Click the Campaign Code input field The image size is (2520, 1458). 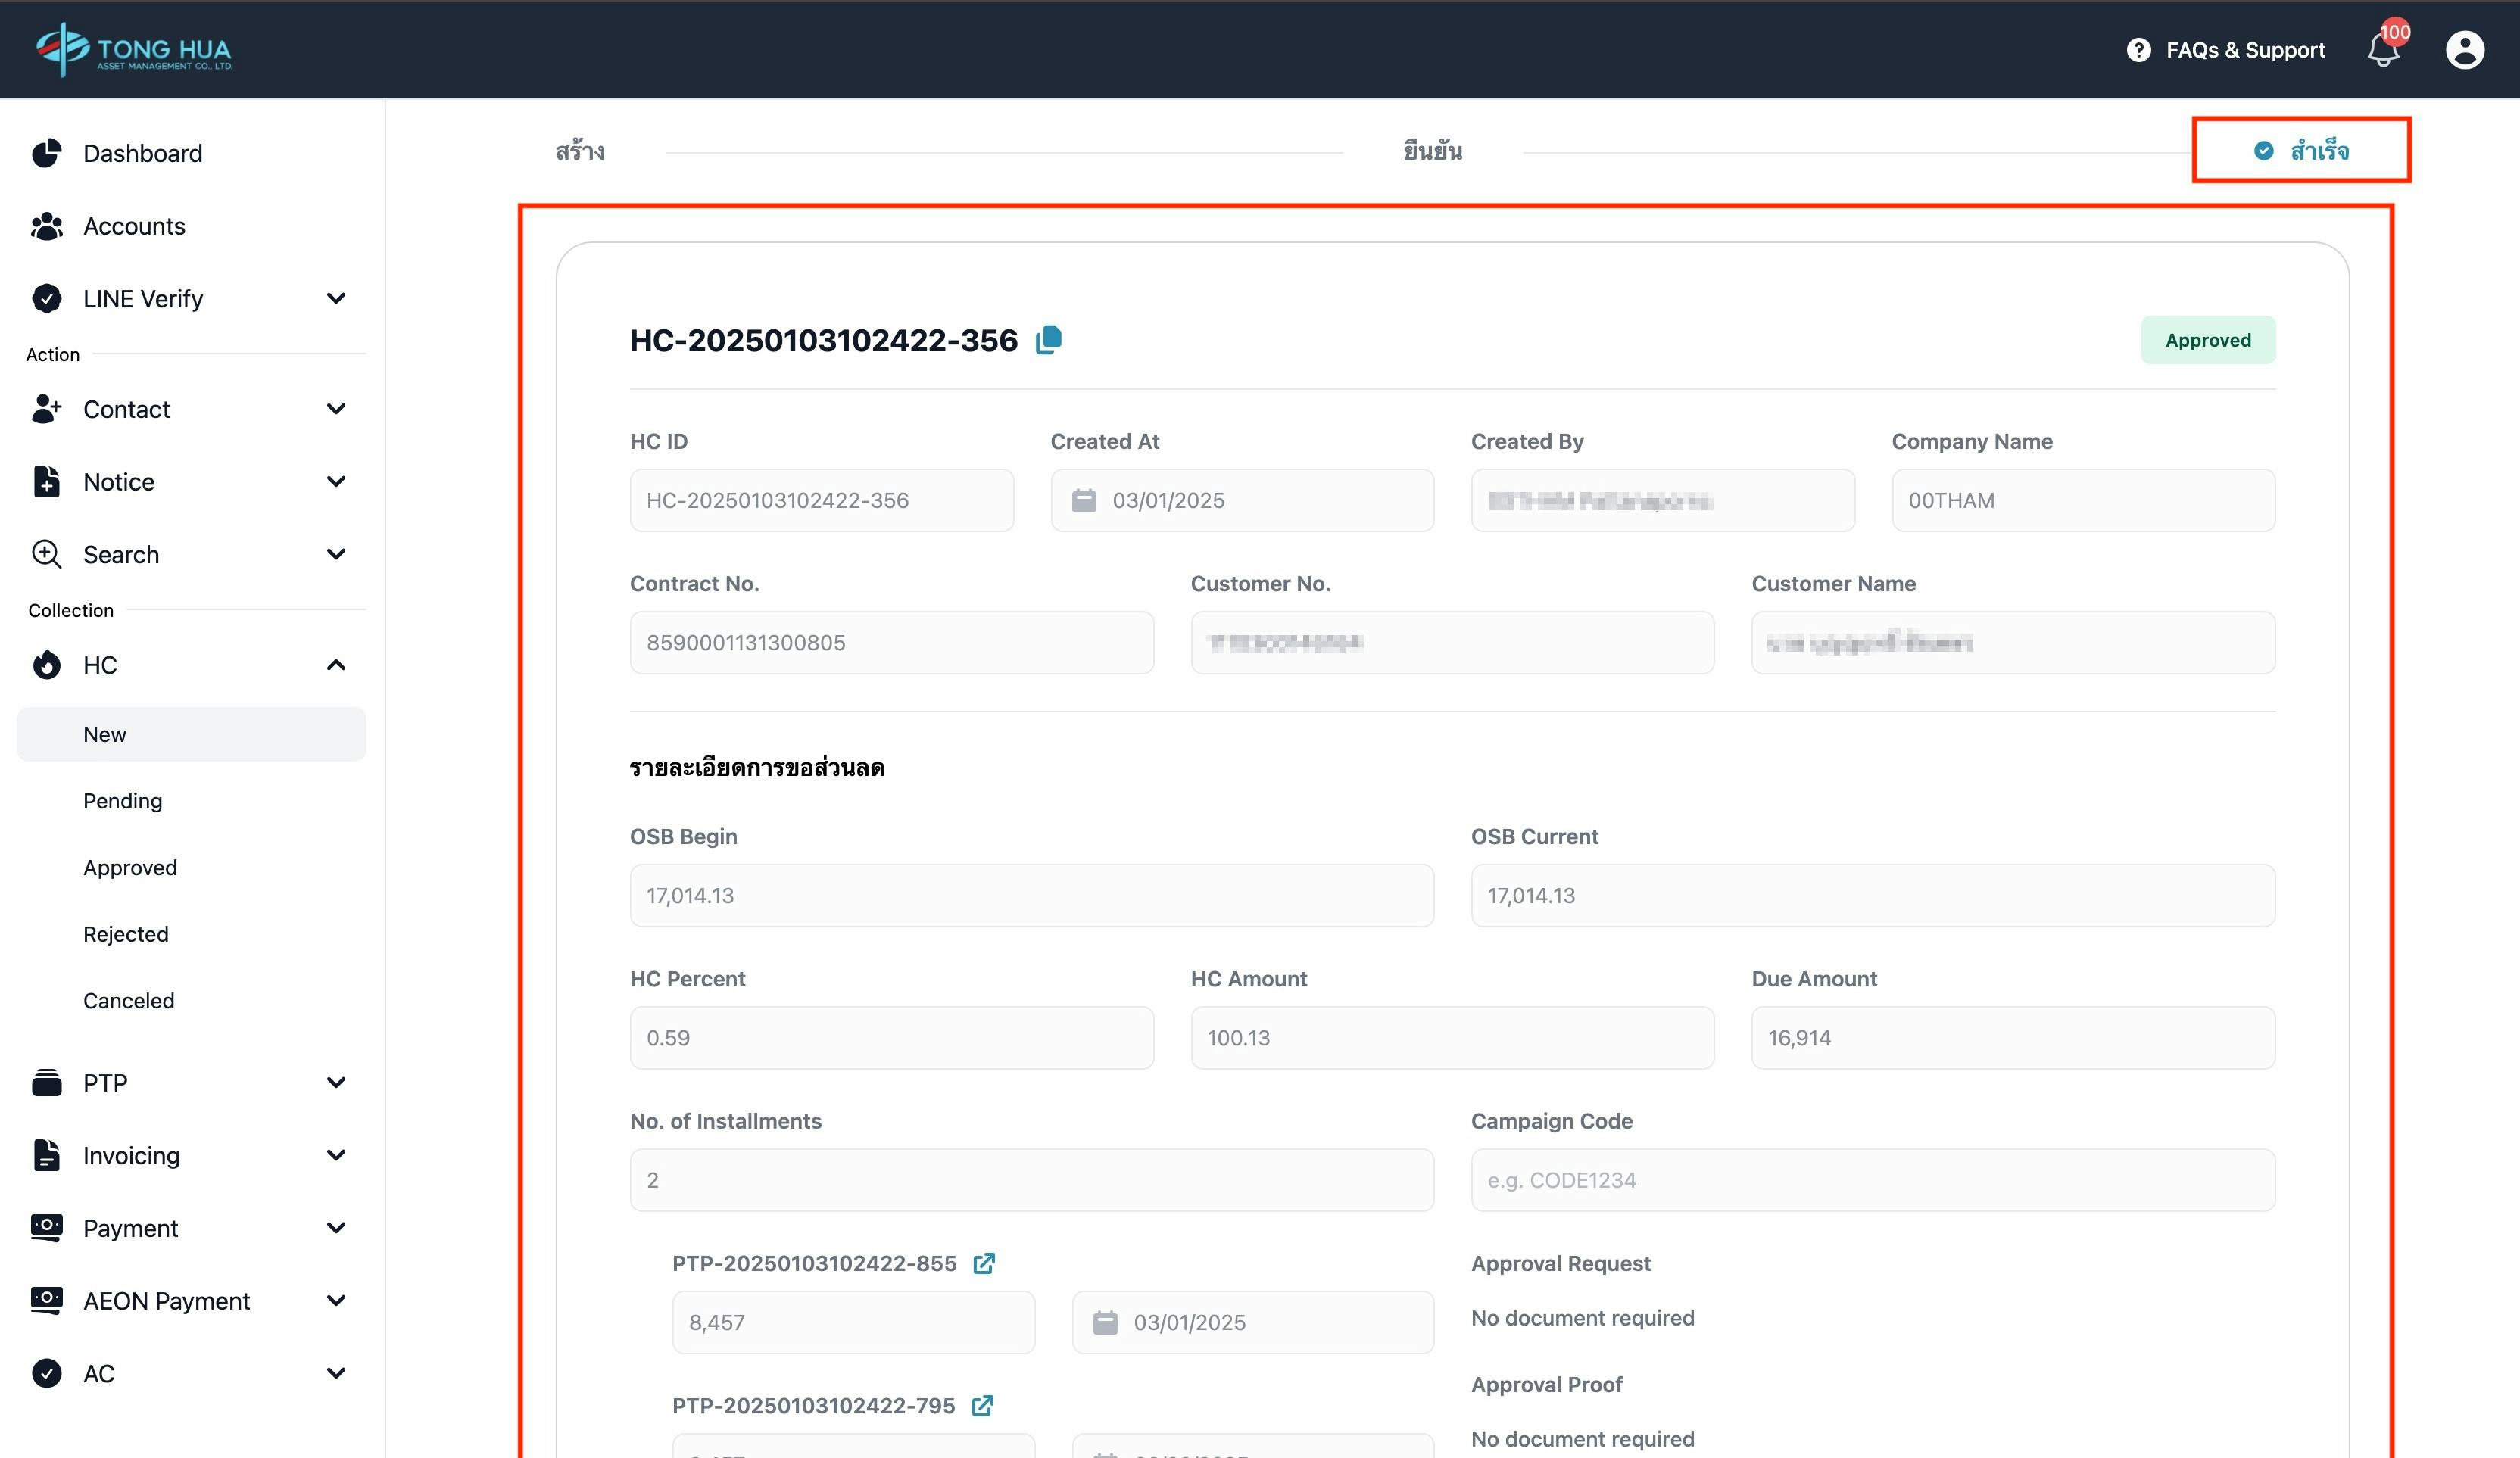tap(1872, 1180)
